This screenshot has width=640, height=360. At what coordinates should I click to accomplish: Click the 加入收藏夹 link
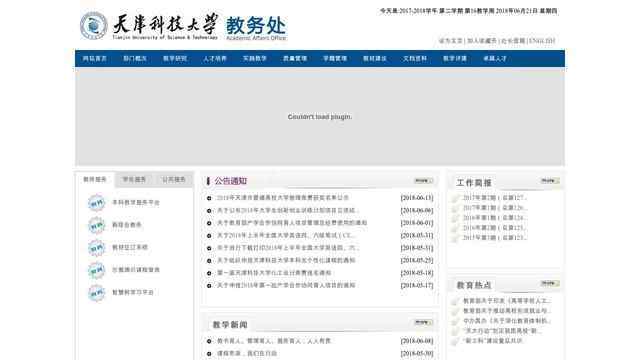[x=482, y=41]
